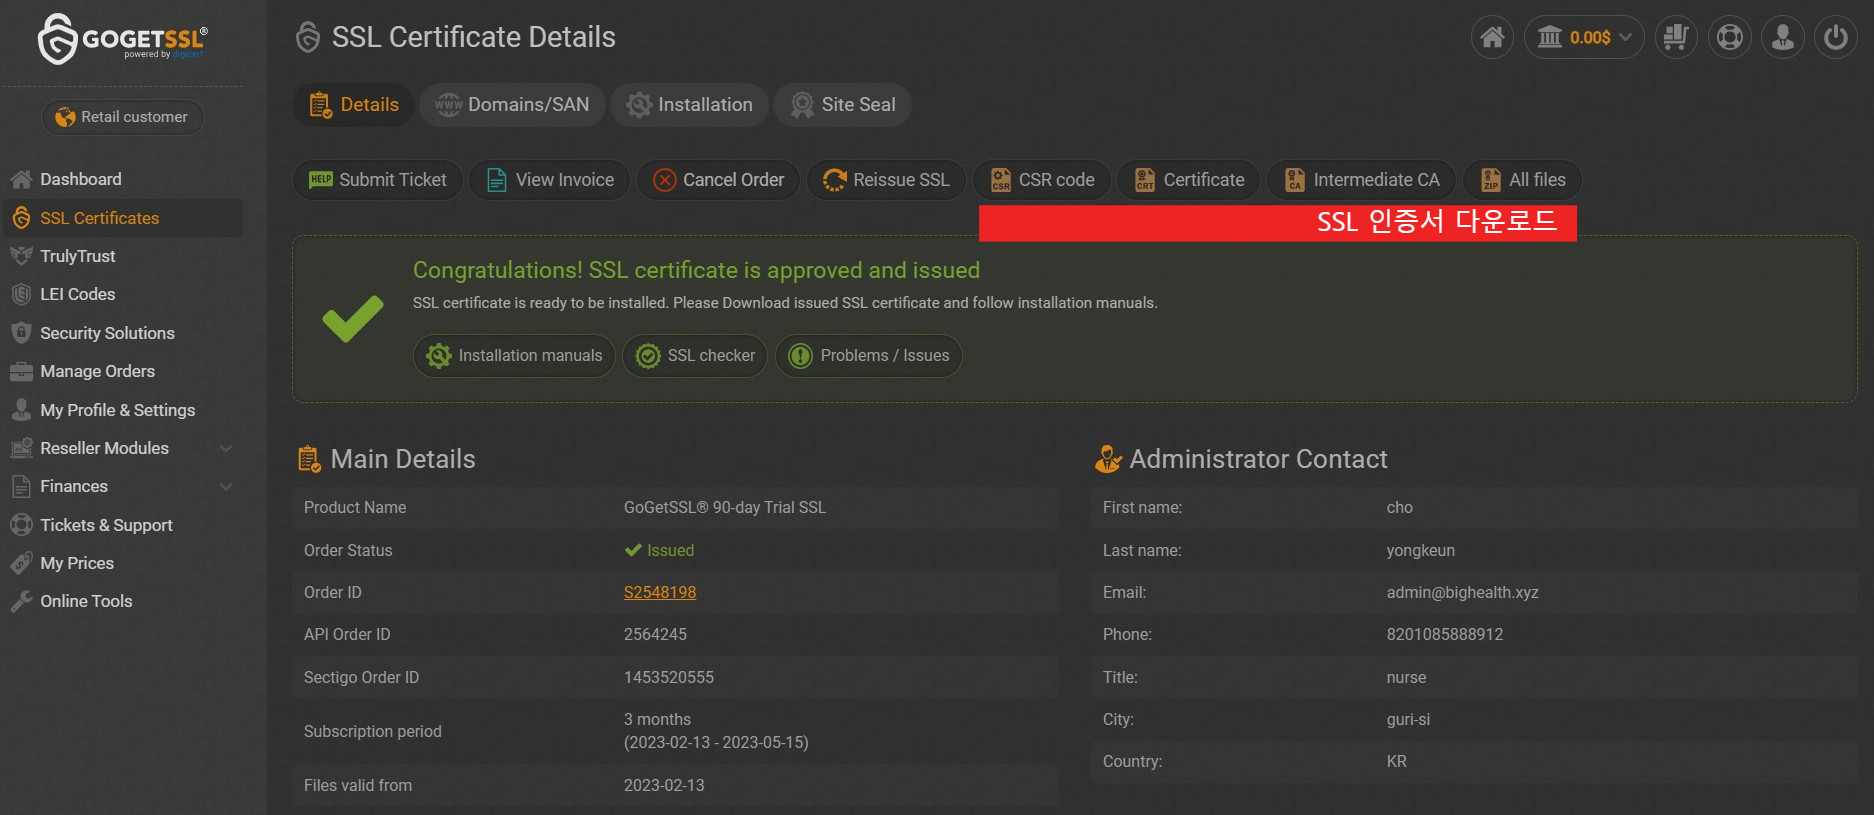Expand Finances submenu chevron
The width and height of the screenshot is (1874, 815).
226,487
